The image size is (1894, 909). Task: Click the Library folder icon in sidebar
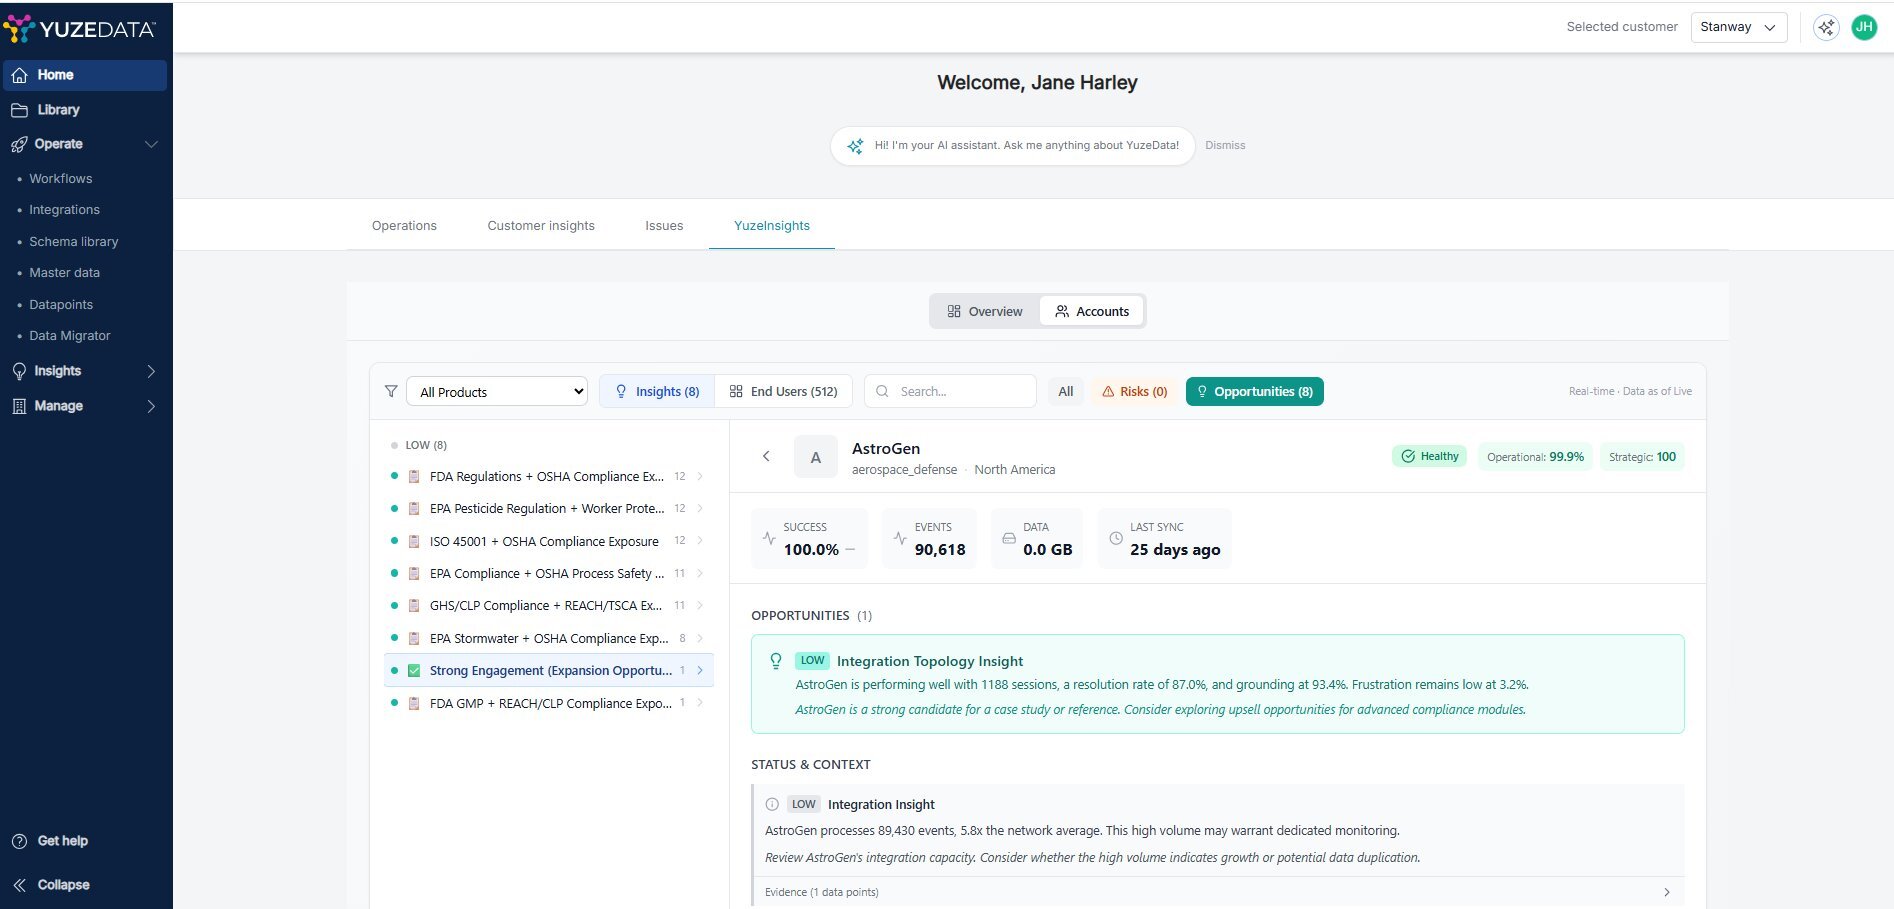pyautogui.click(x=19, y=110)
